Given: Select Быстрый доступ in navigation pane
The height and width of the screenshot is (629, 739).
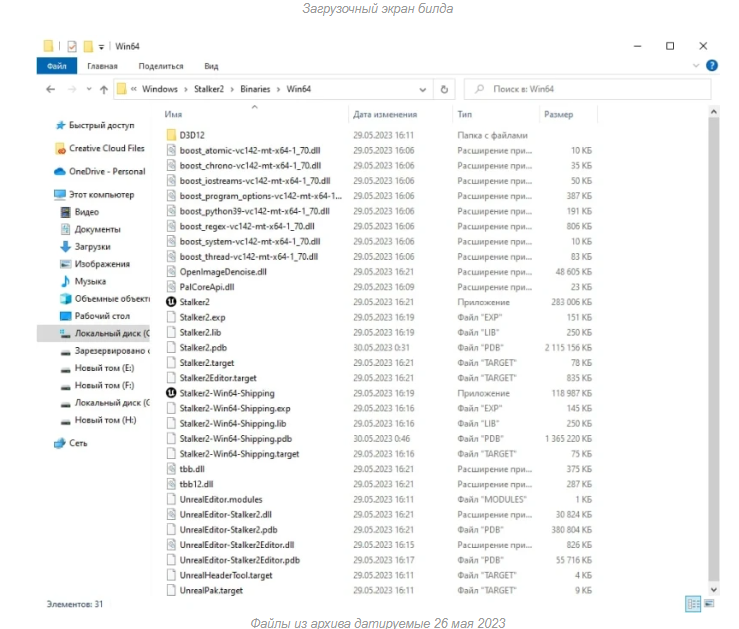Looking at the screenshot, I should point(101,125).
